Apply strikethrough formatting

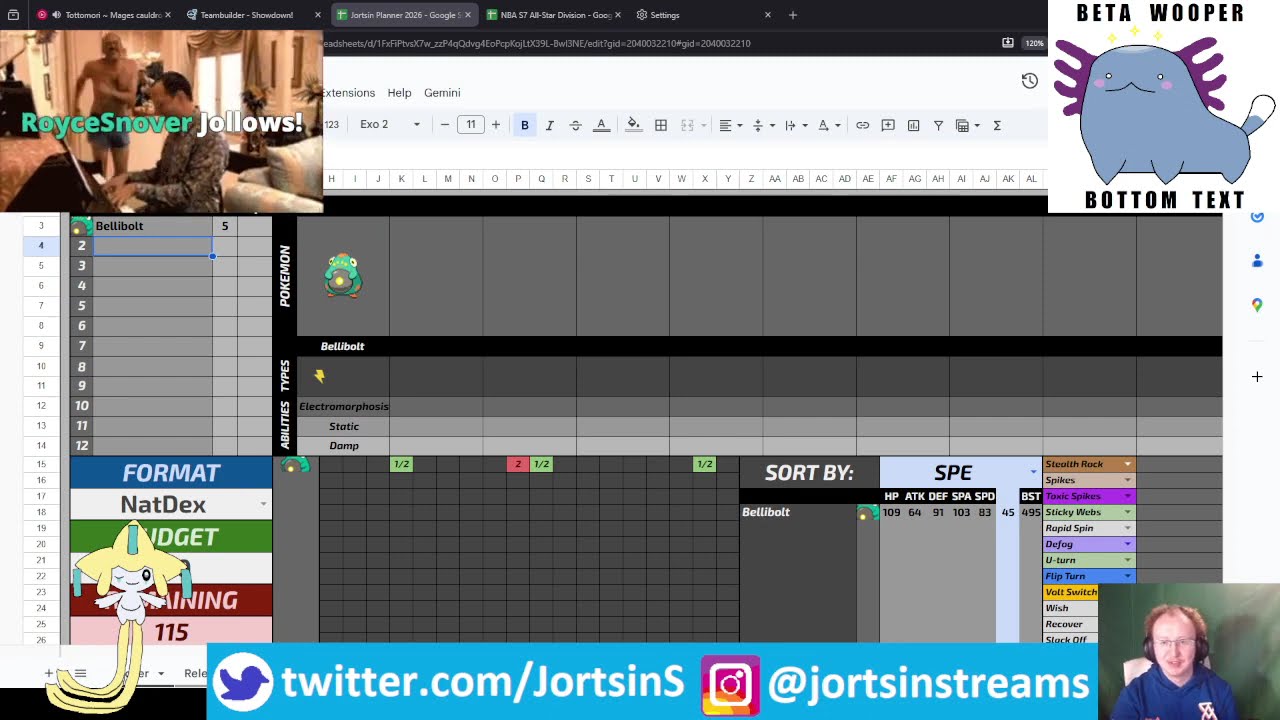(575, 125)
